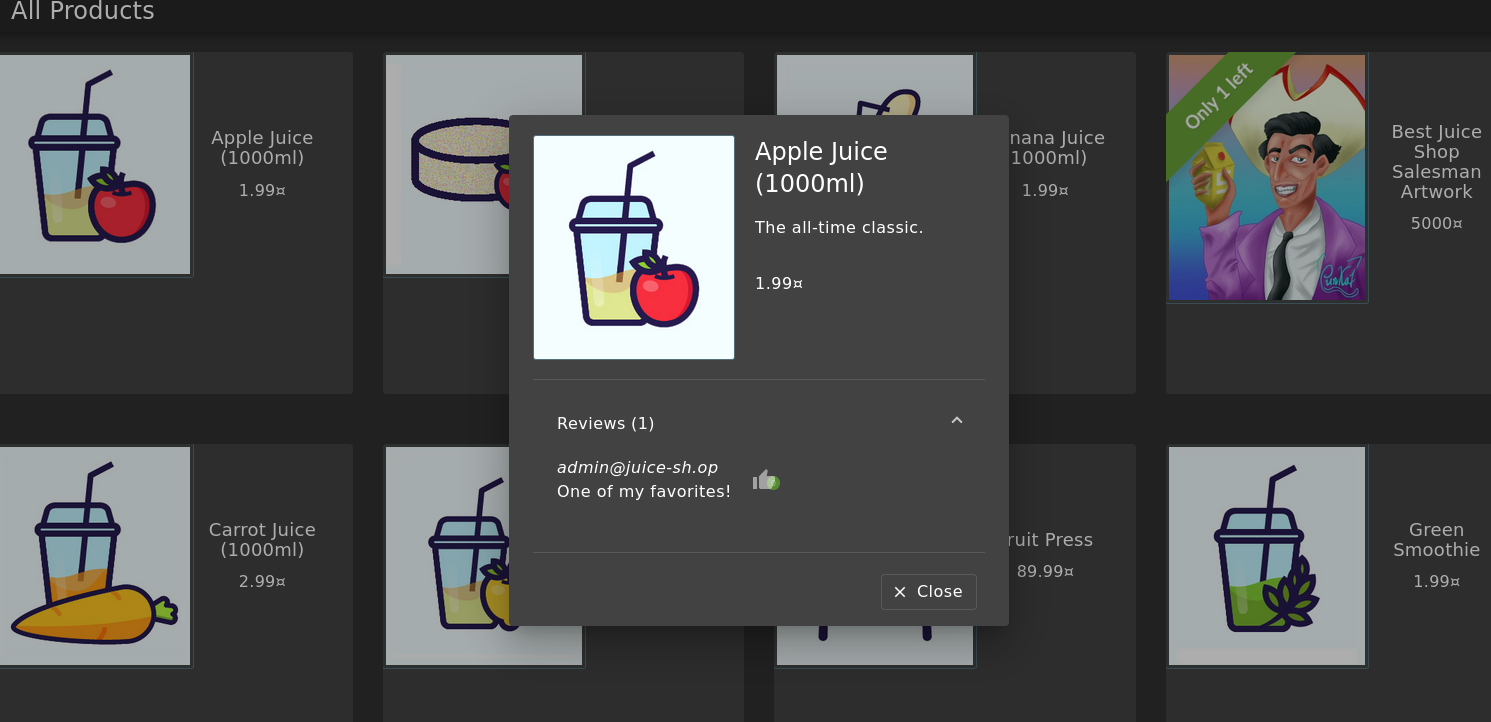Click the Banana Juice product name
This screenshot has width=1491, height=722.
coord(1057,148)
